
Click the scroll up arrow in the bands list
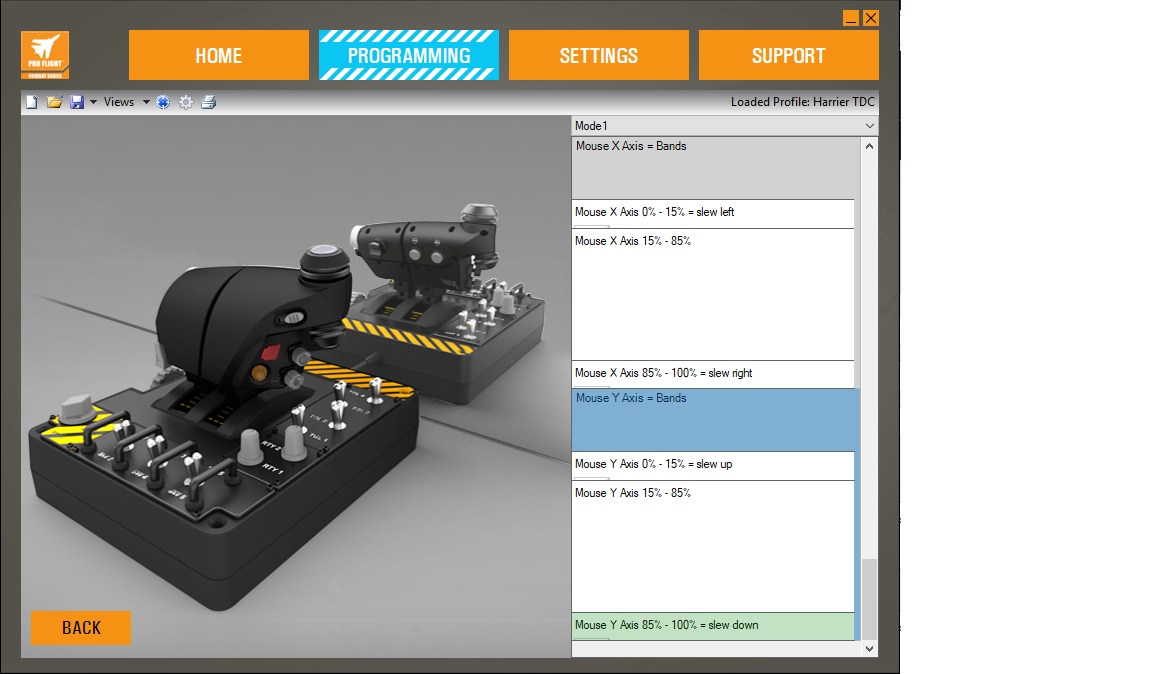point(869,146)
